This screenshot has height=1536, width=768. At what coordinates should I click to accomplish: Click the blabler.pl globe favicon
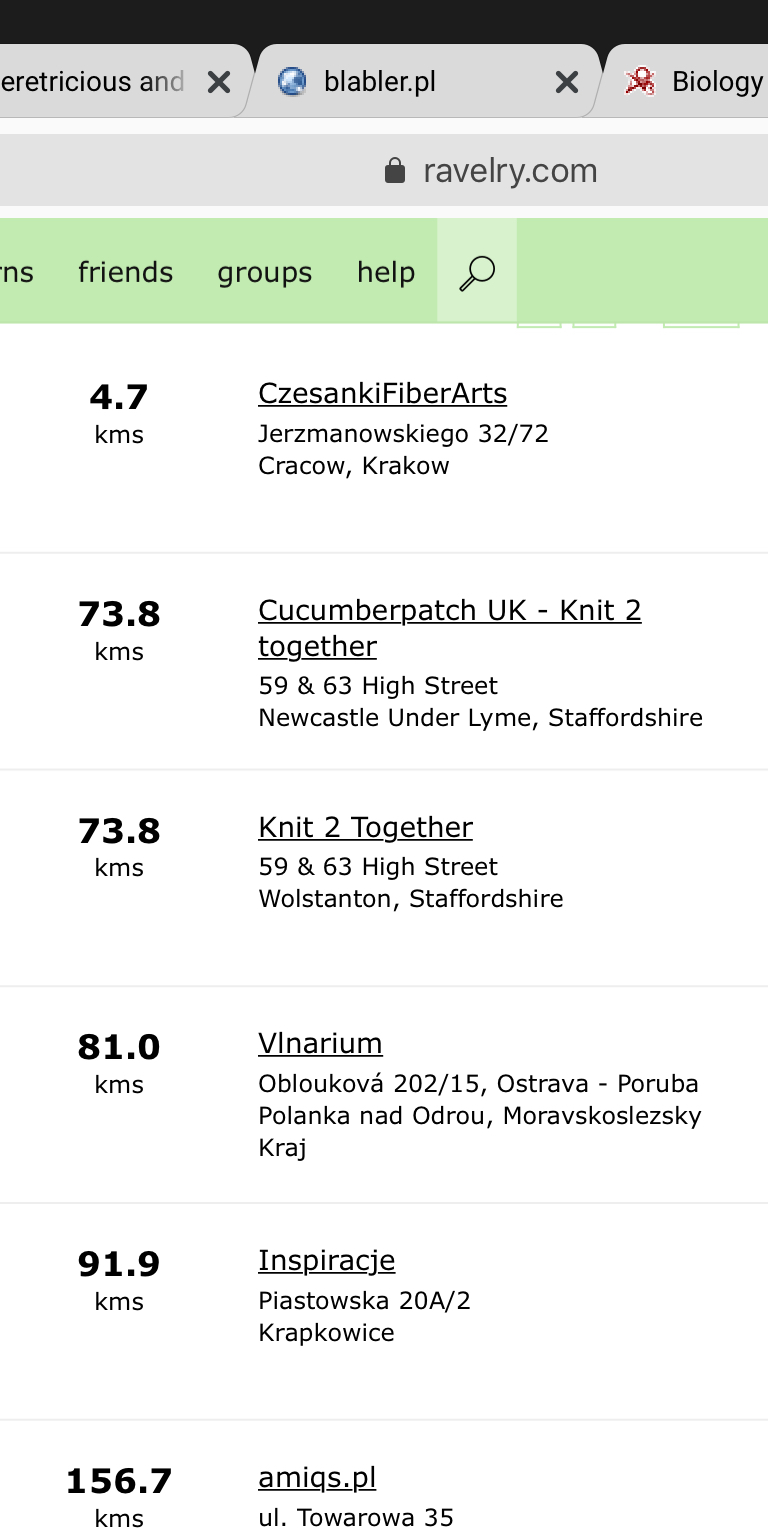coord(292,82)
